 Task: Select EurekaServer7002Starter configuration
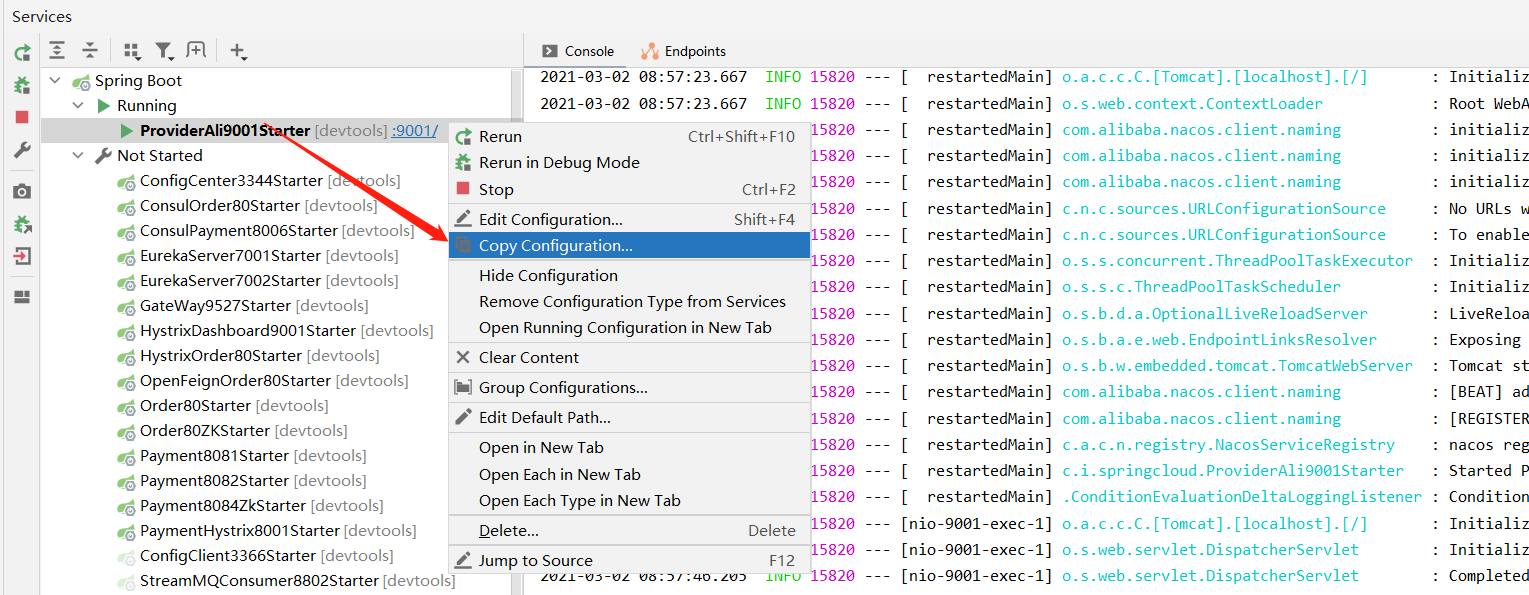230,281
